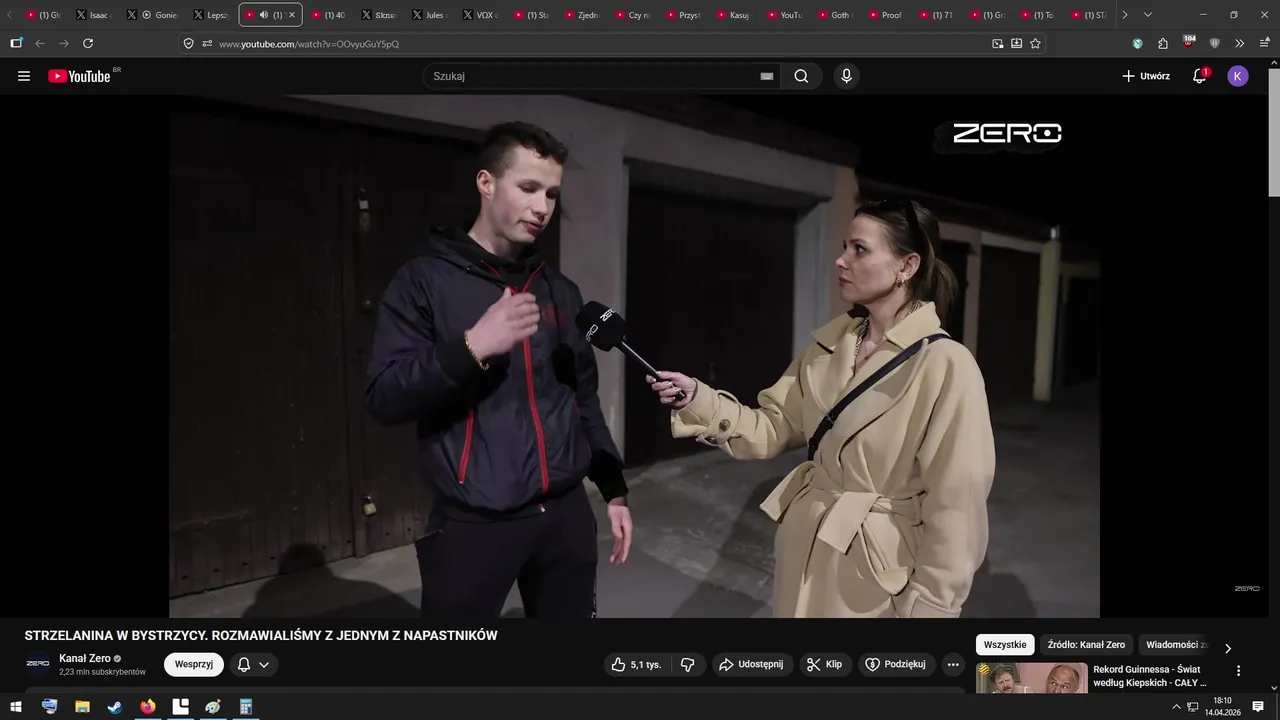Click the video player area to pause
1280x720 pixels.
pyautogui.click(x=634, y=356)
